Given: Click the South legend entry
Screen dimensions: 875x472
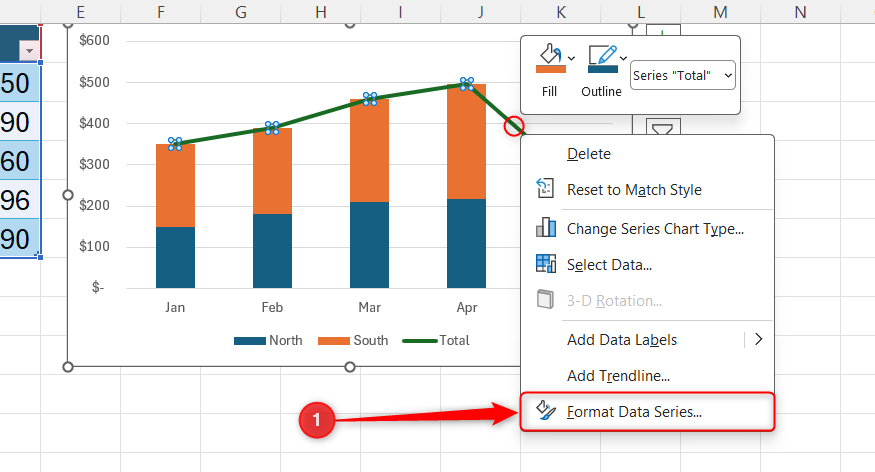Looking at the screenshot, I should tap(353, 340).
